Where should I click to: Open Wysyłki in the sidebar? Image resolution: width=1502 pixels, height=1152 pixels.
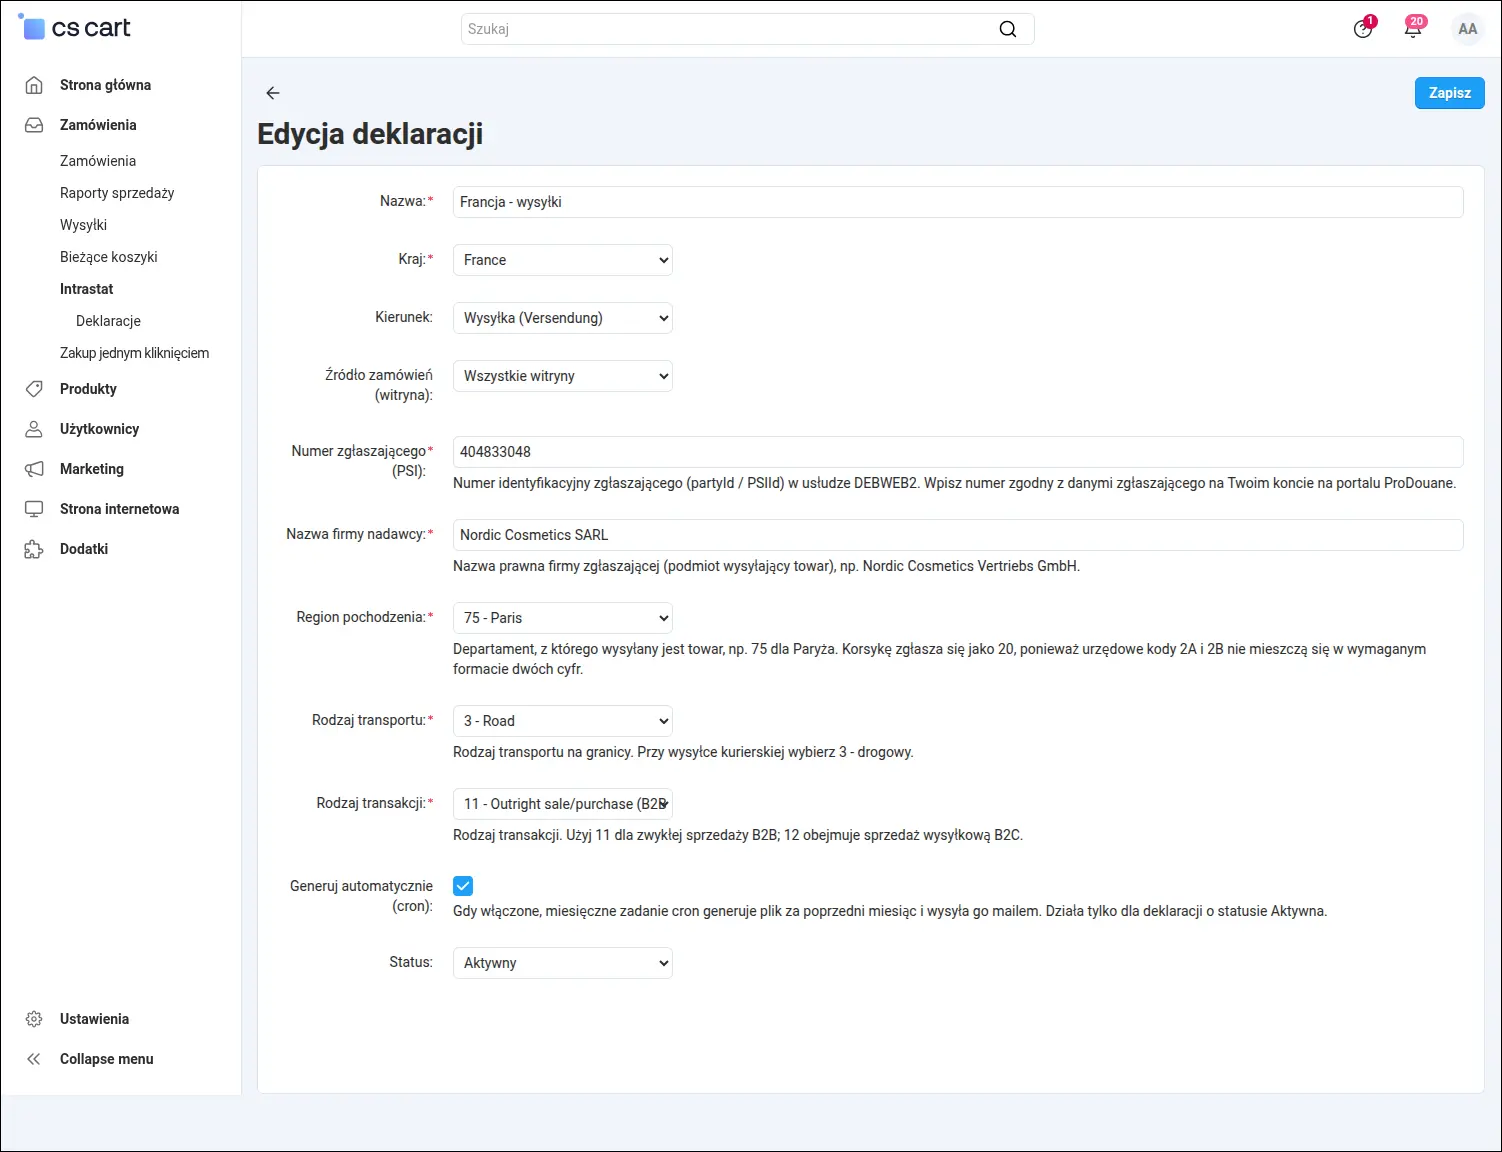pyautogui.click(x=83, y=225)
